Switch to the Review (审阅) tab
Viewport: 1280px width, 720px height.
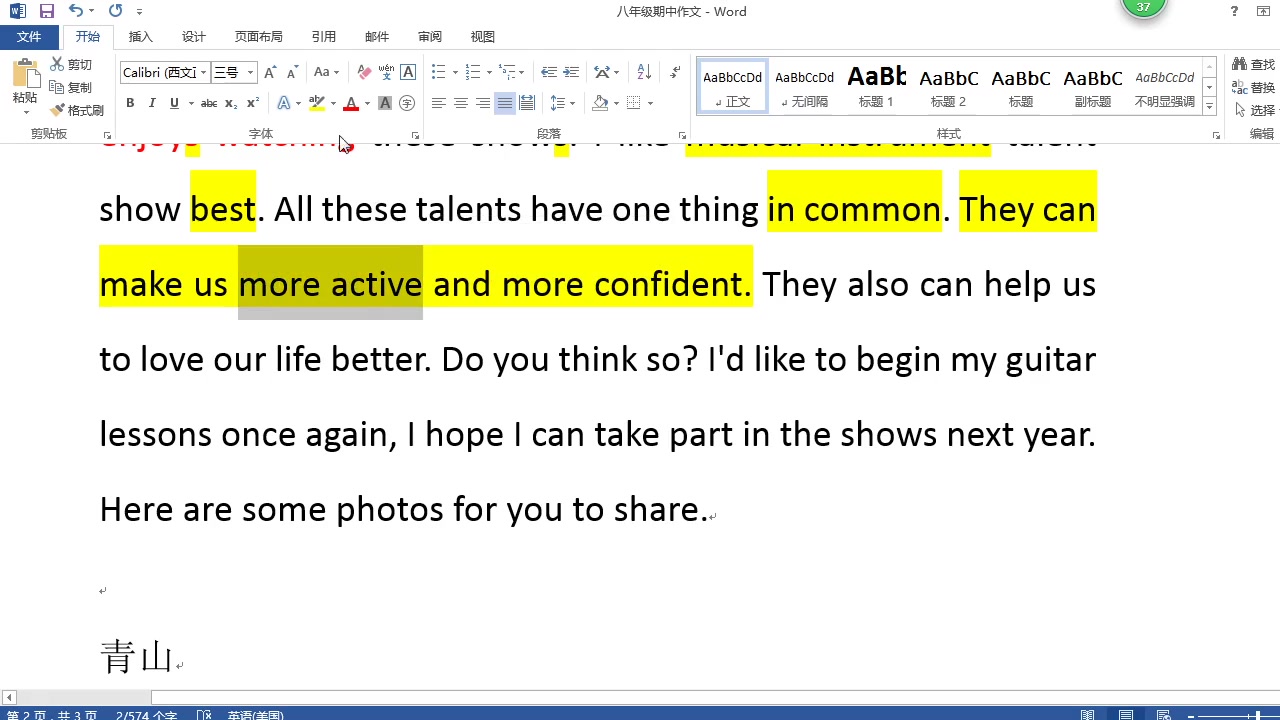pos(430,37)
